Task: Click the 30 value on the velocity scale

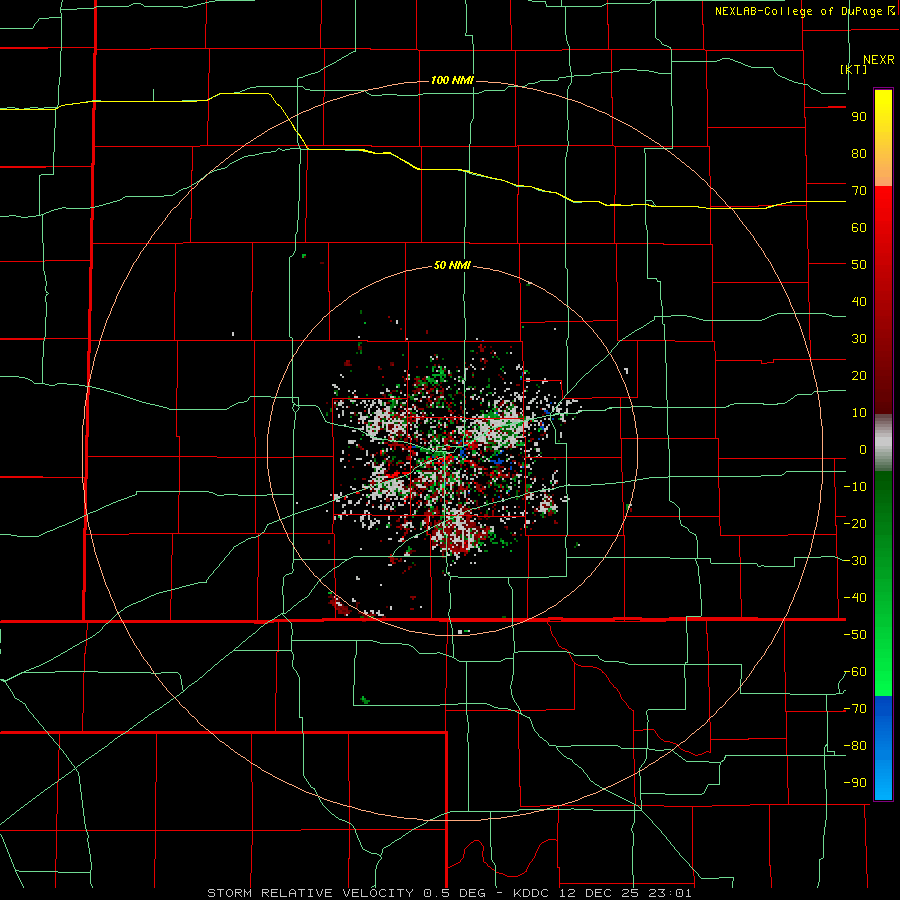Action: click(x=859, y=339)
